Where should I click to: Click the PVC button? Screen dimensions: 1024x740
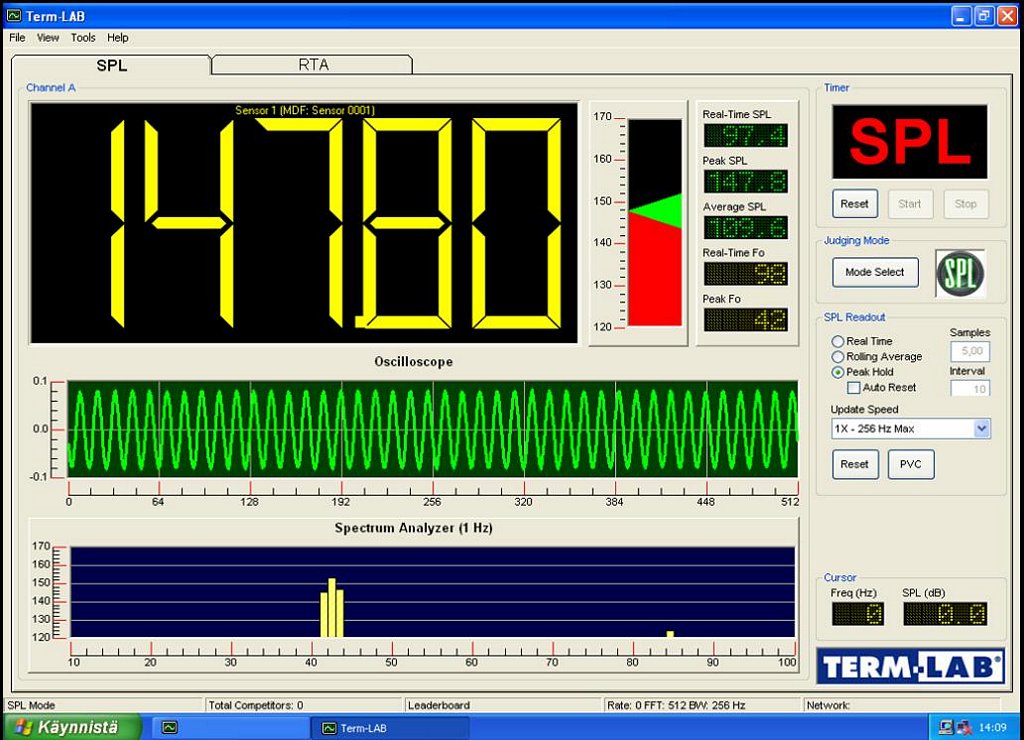point(910,464)
